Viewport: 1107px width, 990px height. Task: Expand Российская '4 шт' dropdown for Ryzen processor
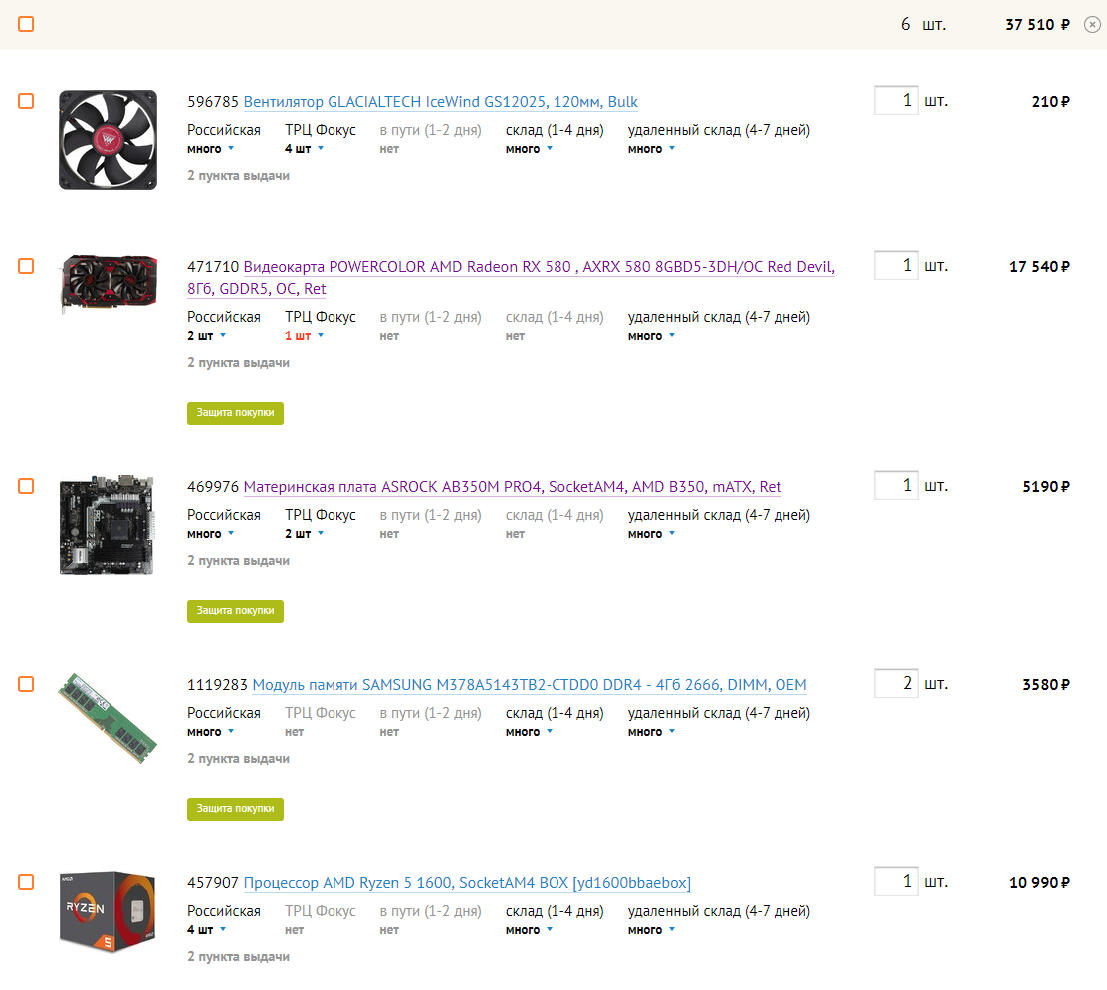tap(206, 930)
